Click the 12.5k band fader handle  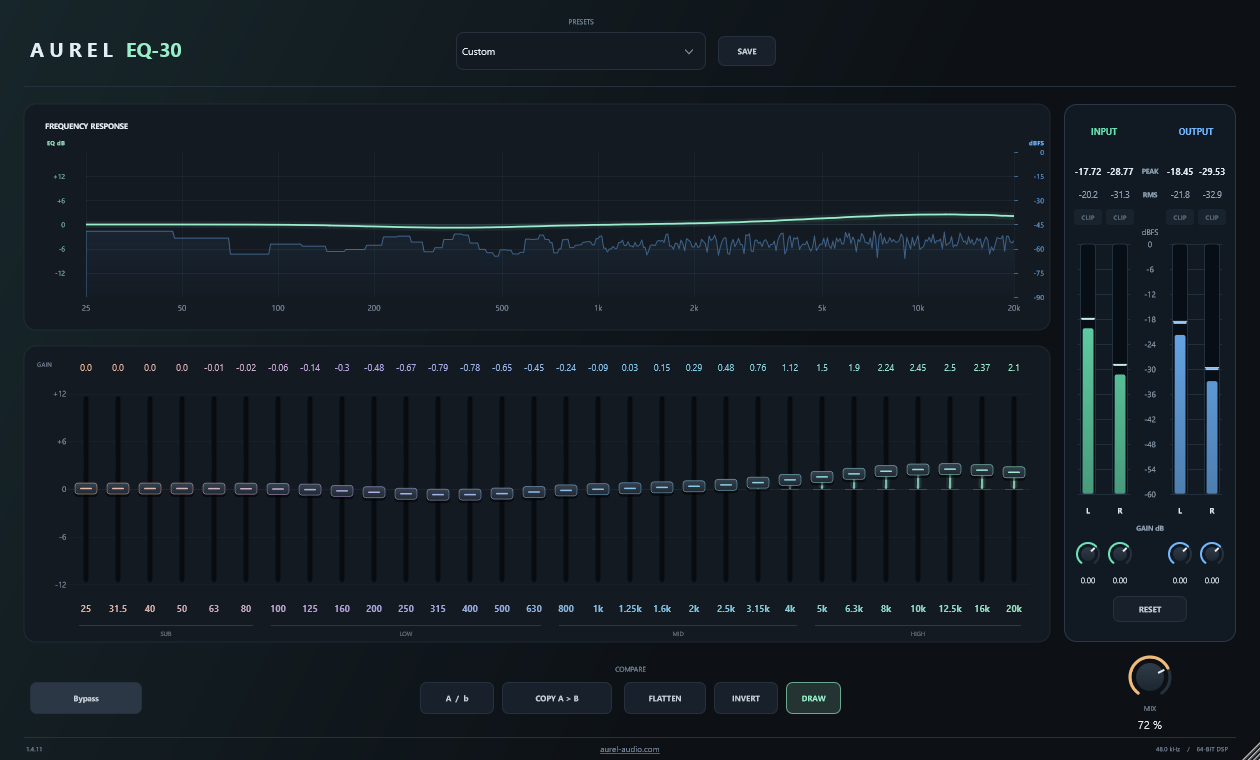click(950, 468)
